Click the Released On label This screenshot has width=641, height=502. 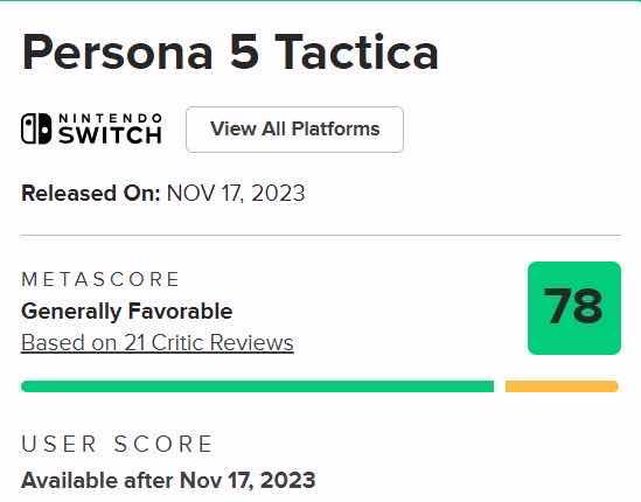click(x=90, y=193)
